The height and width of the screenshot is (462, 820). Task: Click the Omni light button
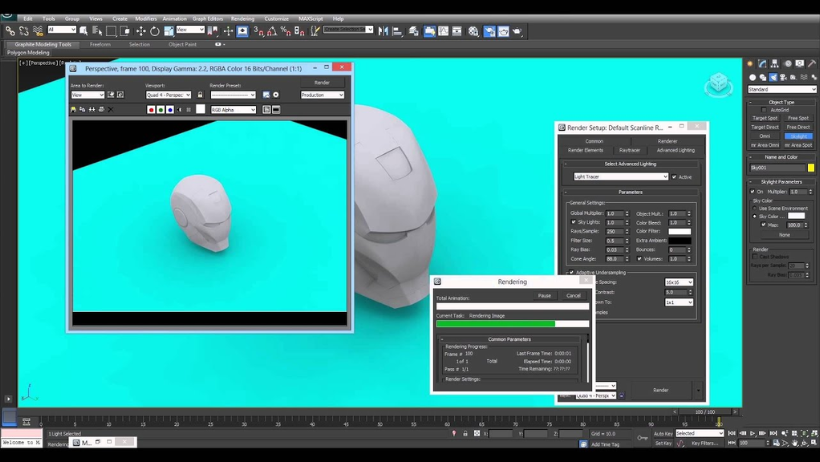[x=765, y=136]
